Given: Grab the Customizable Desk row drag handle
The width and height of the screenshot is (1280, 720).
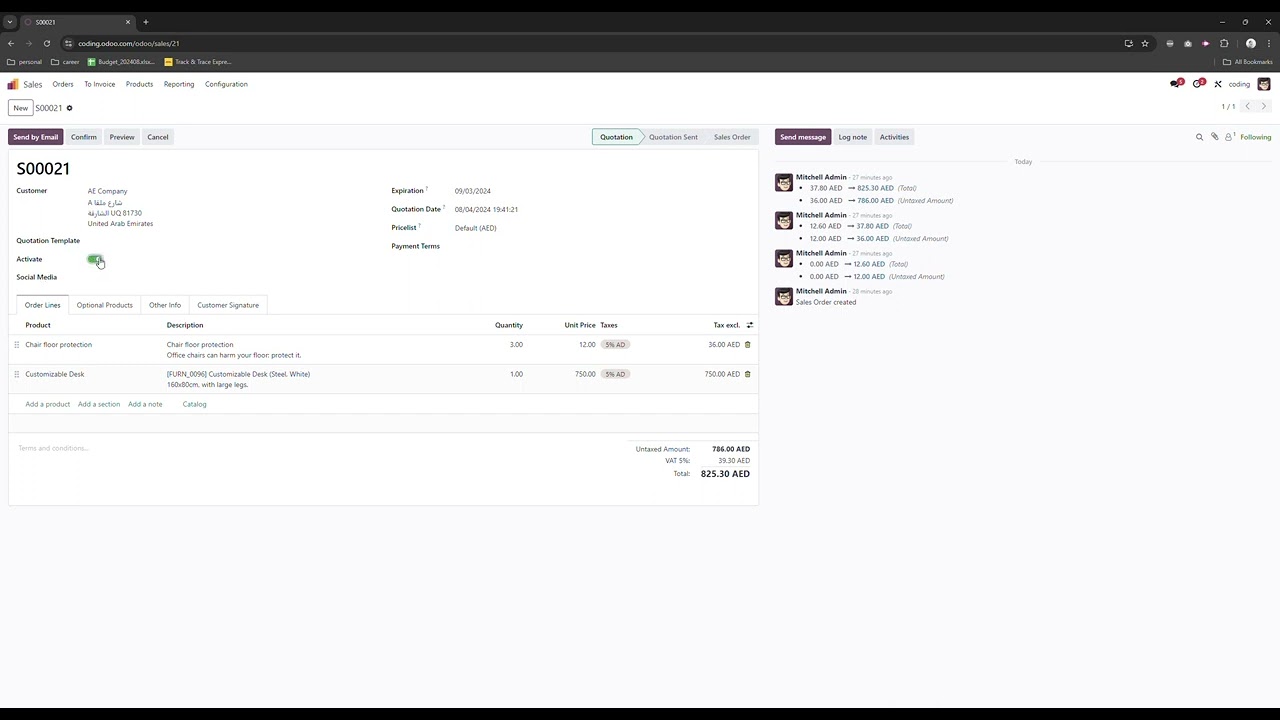Looking at the screenshot, I should pyautogui.click(x=16, y=374).
